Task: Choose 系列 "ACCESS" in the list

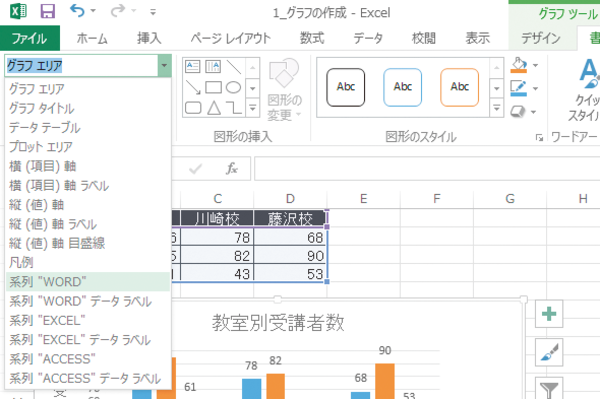Action: tap(88, 359)
